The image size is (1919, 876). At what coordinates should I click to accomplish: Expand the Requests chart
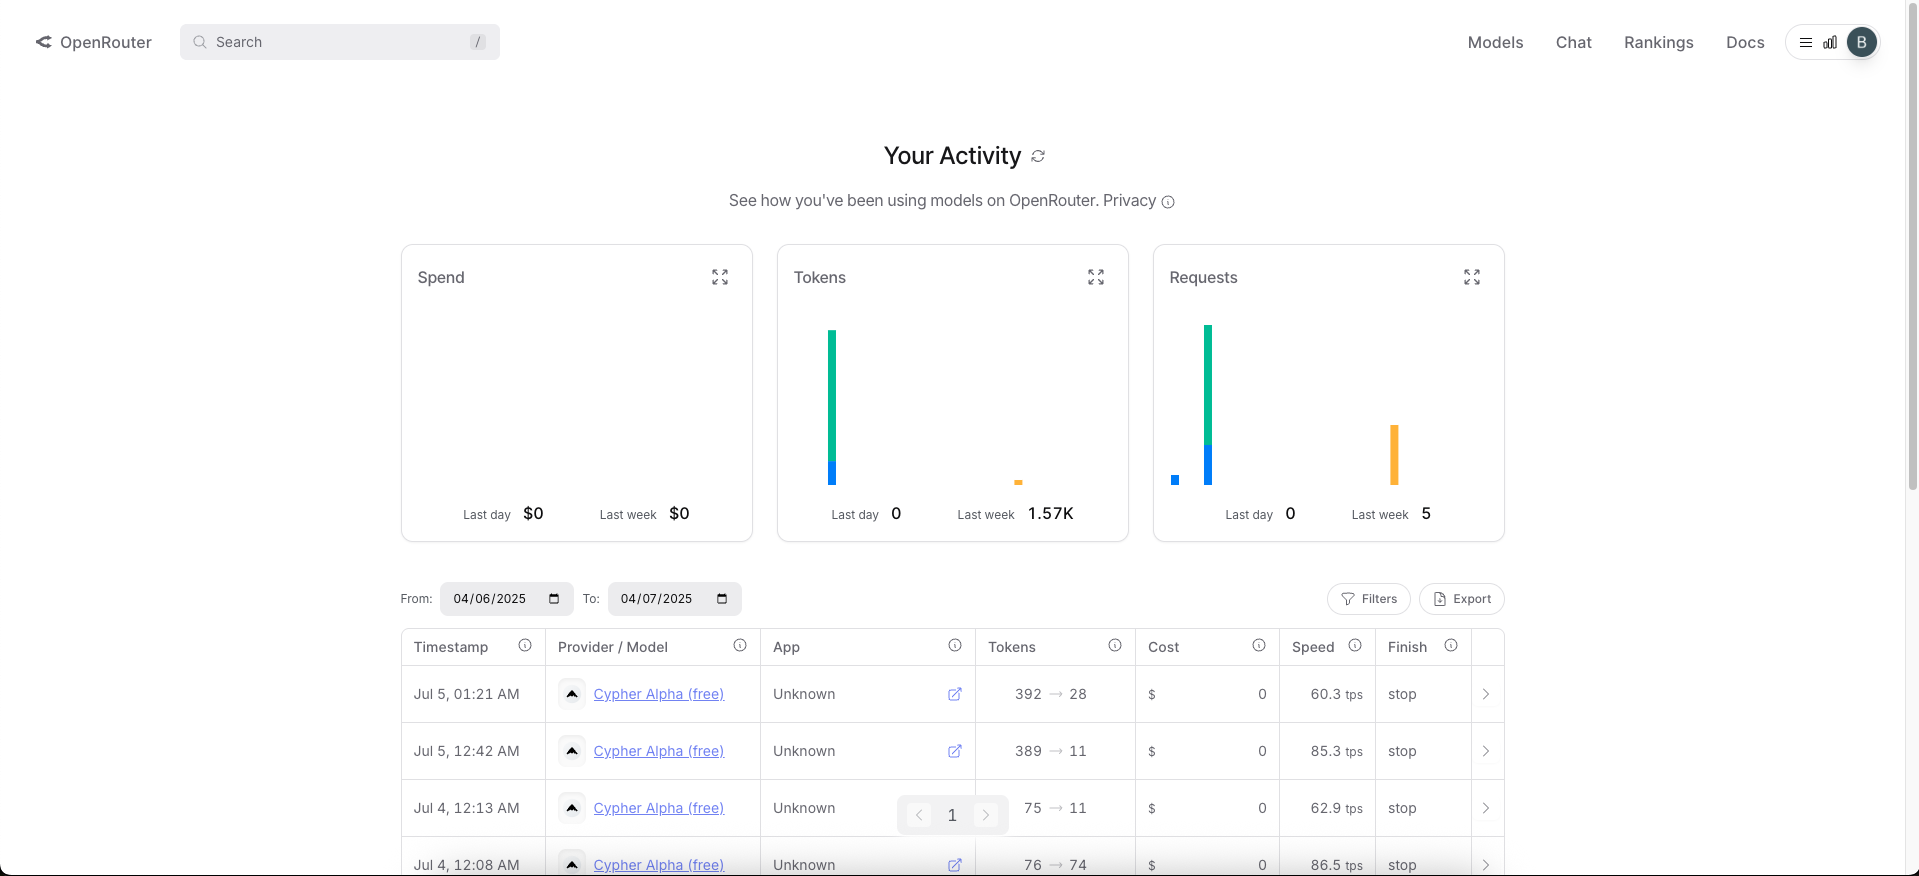[1472, 277]
